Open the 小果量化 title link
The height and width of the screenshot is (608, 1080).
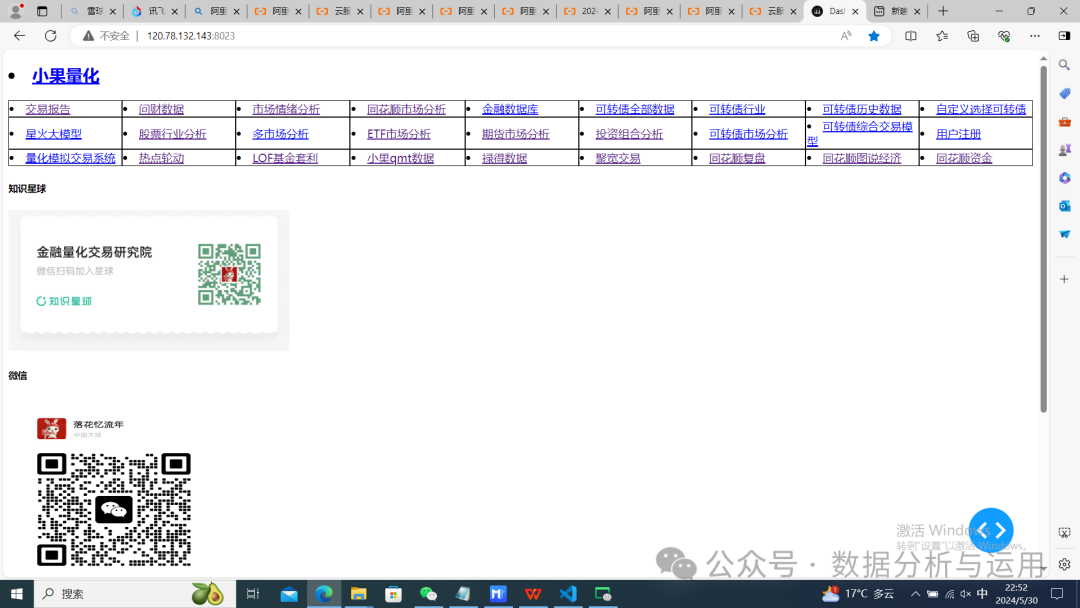[x=65, y=76]
